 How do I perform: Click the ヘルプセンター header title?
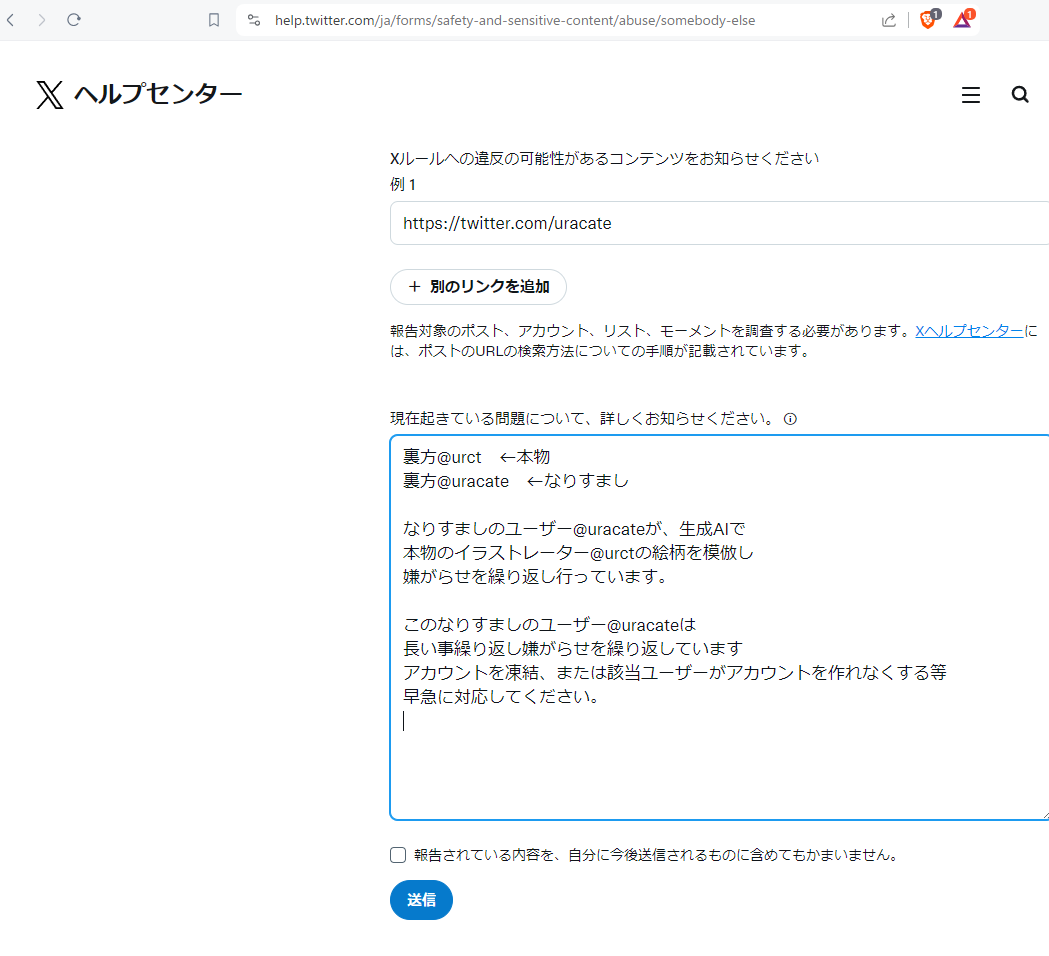(158, 94)
